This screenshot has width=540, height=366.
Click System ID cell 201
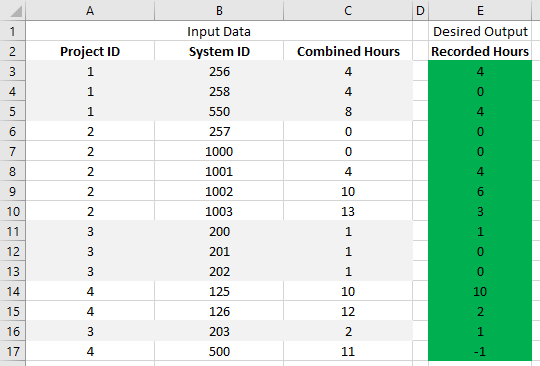219,251
